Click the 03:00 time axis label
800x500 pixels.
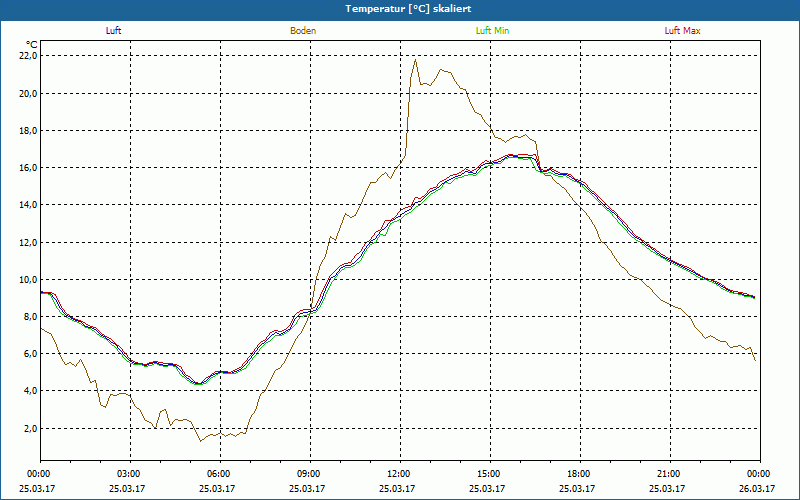point(130,474)
